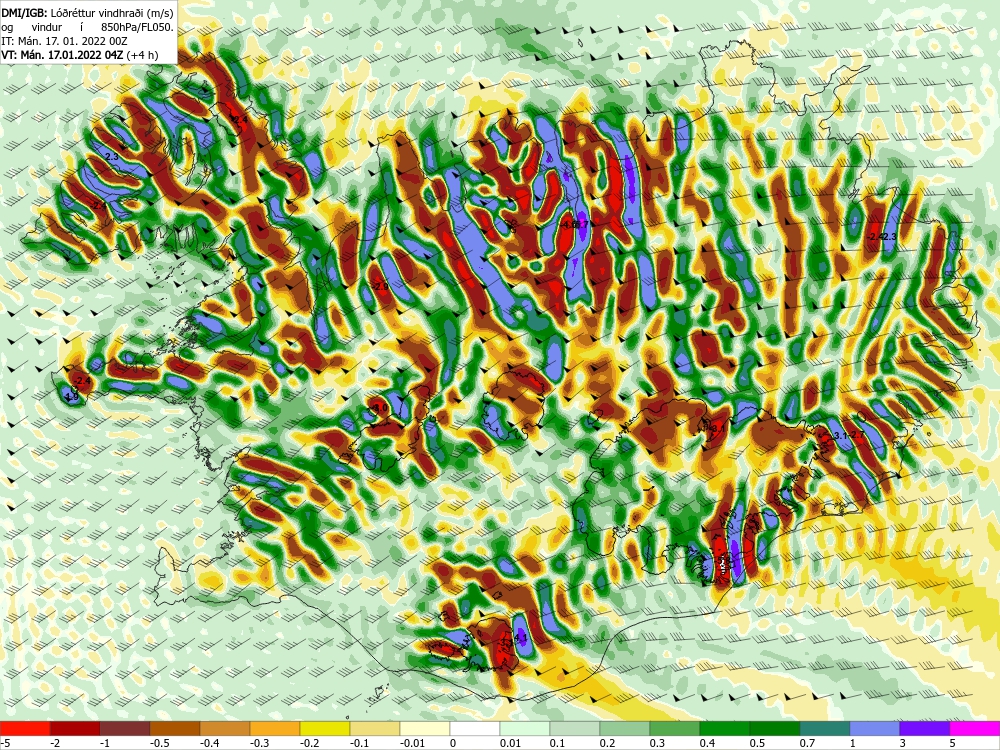The width and height of the screenshot is (1000, 750).
Task: Click the 'IT: Mán. 17. 01. 2022 00Z' line
Action: coord(64,41)
